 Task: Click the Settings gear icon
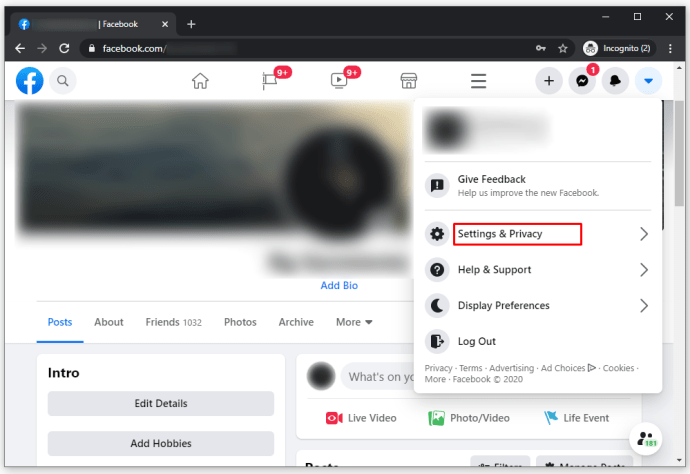pyautogui.click(x=437, y=234)
